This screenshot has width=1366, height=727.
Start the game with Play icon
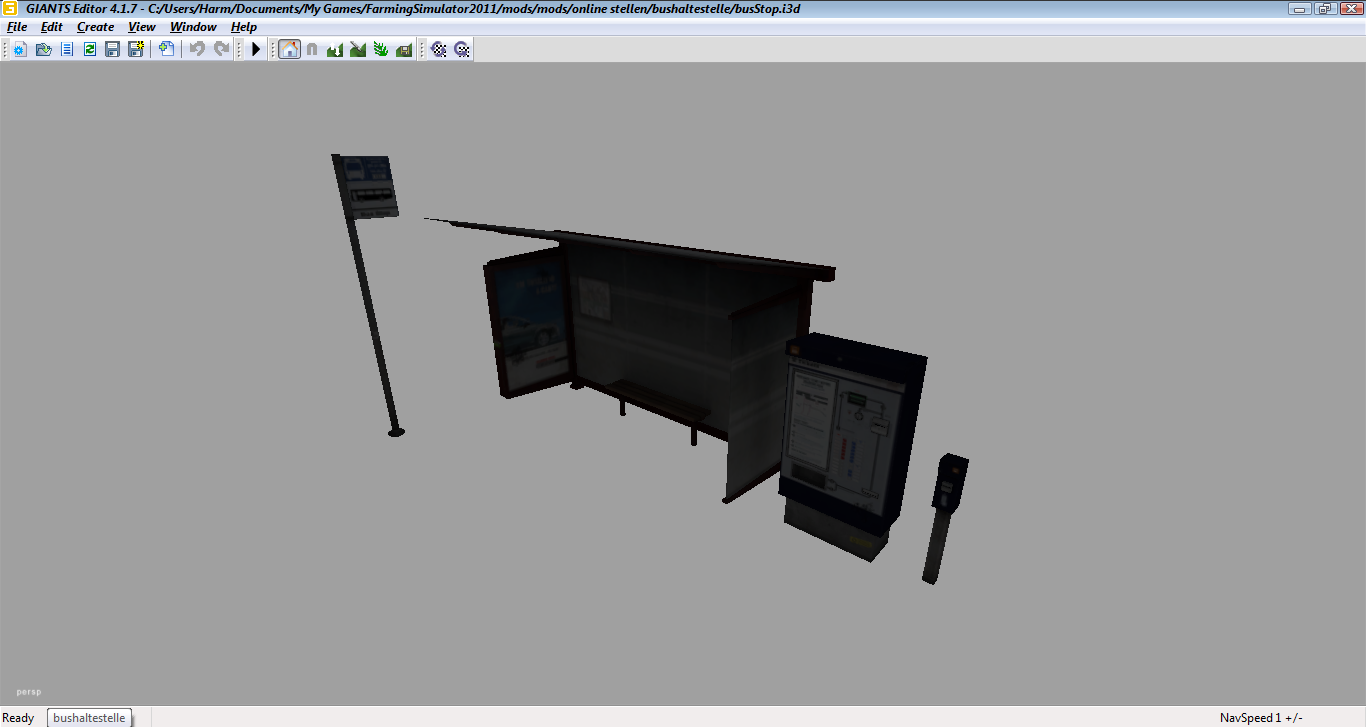pos(256,49)
